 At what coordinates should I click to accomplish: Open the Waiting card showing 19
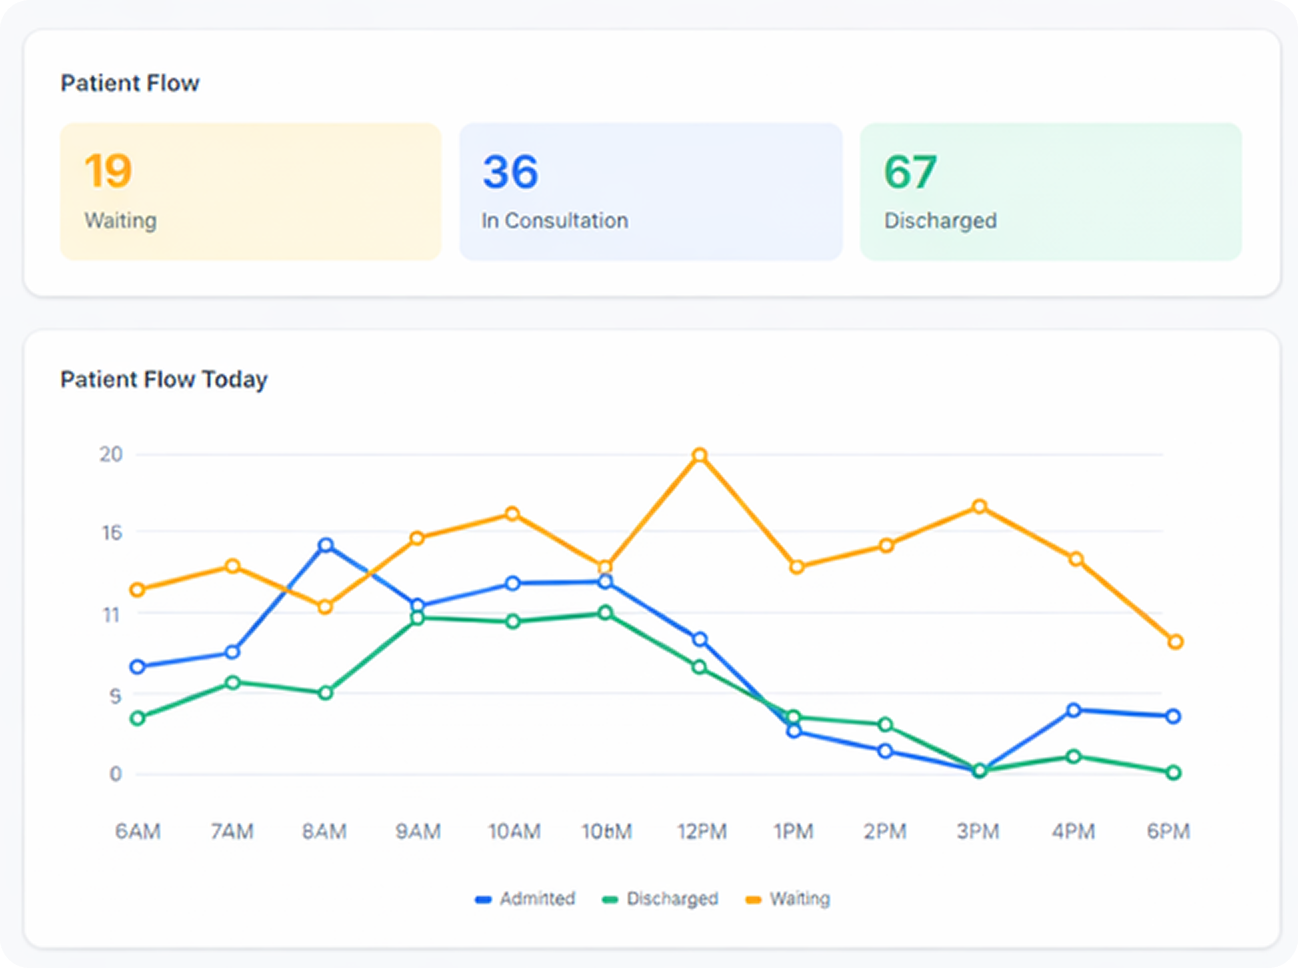click(x=250, y=192)
